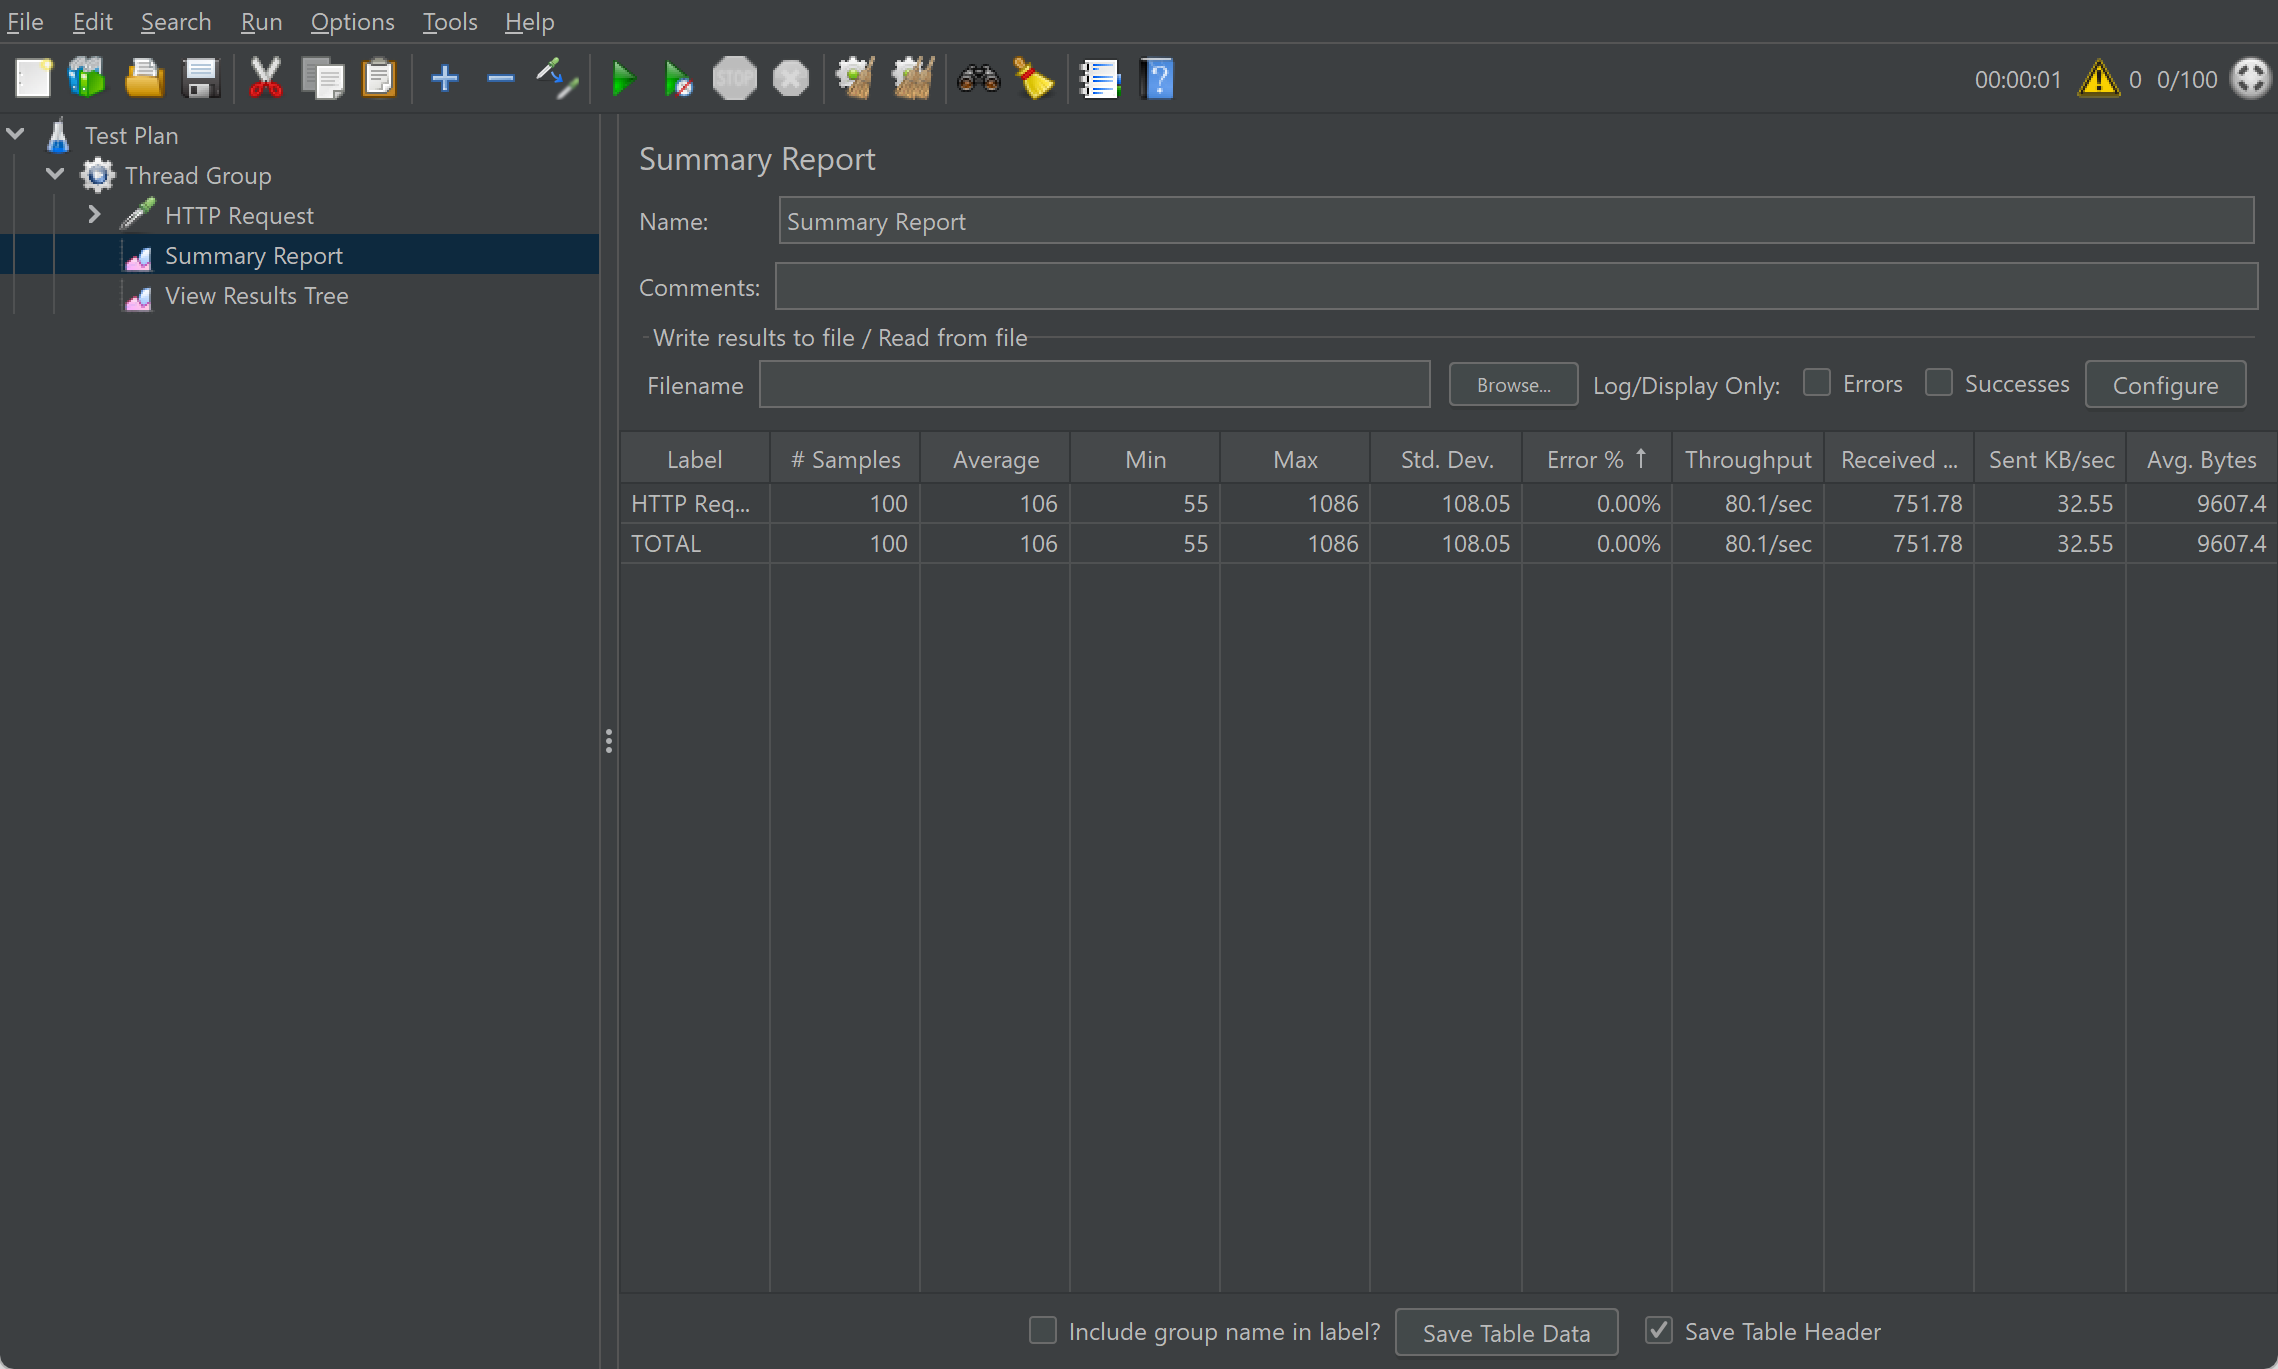2278x1369 pixels.
Task: Click the Function Helper list icon
Action: [x=1099, y=79]
